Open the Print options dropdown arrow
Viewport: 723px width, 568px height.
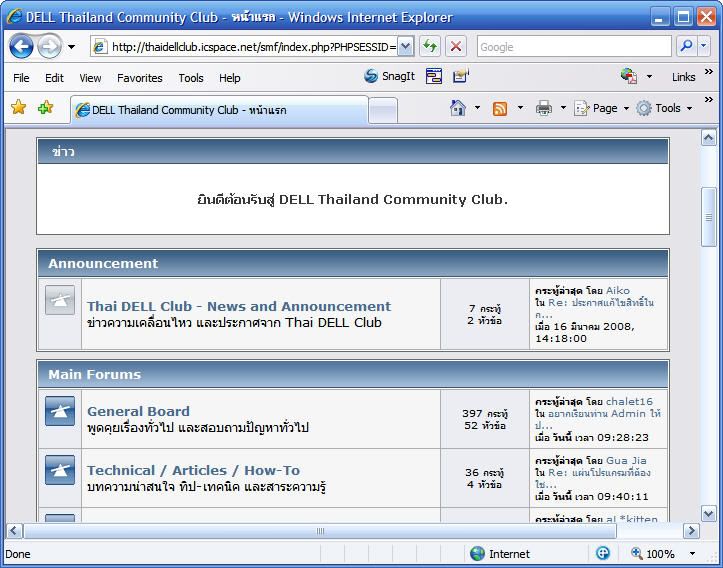[563, 108]
